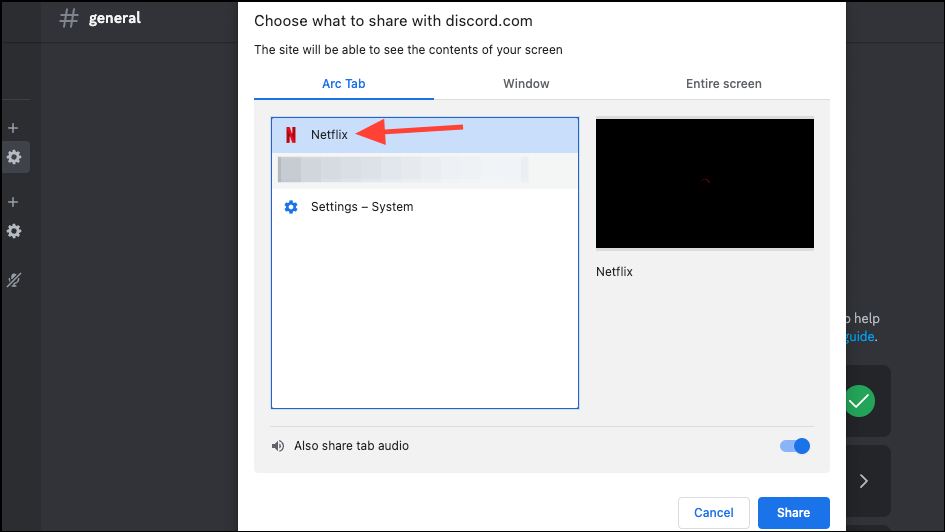Click the hash icon next to general
945x532 pixels.
coord(69,18)
